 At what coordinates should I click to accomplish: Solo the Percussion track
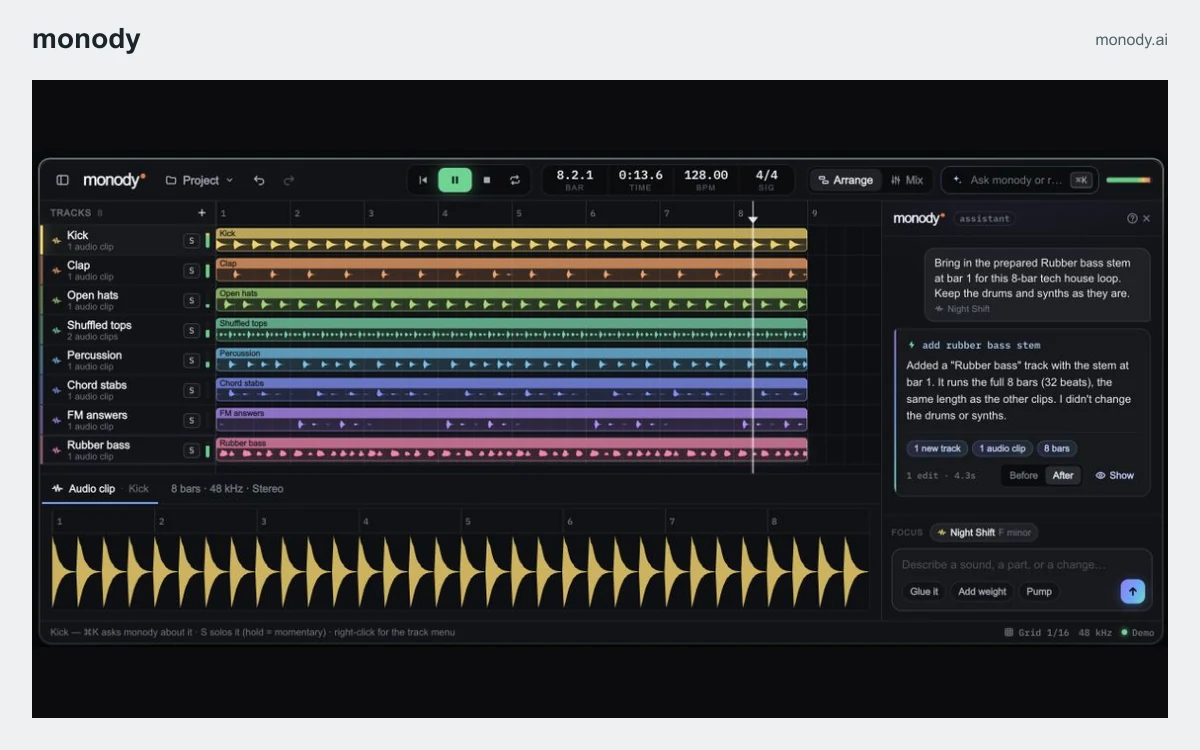pyautogui.click(x=190, y=360)
